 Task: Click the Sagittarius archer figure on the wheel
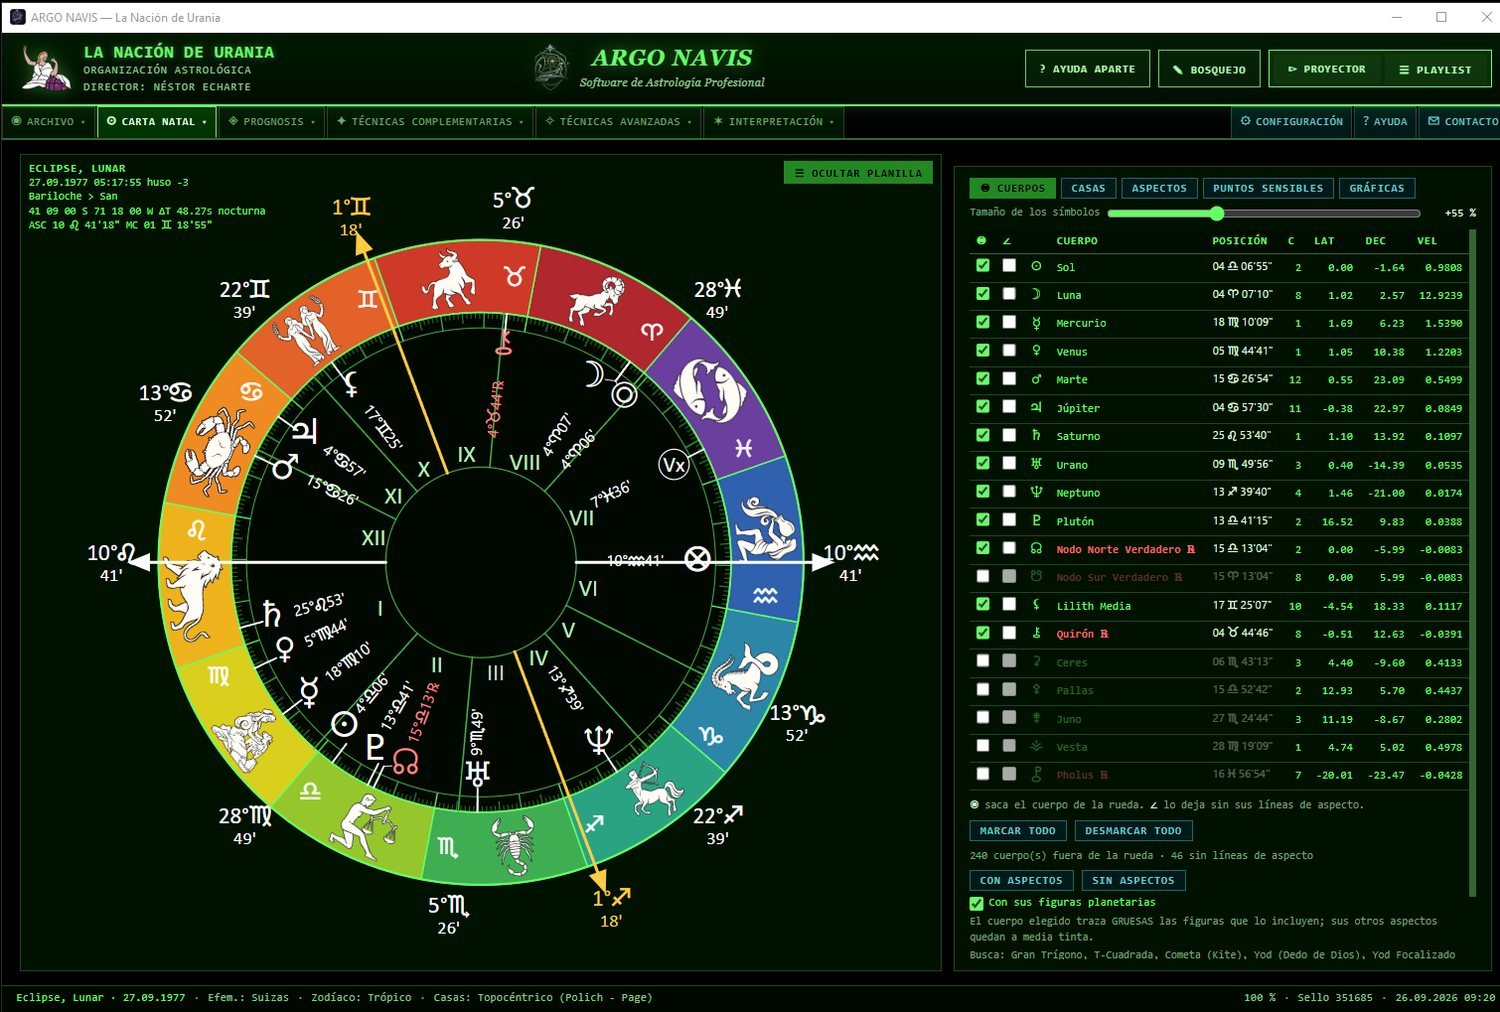(x=654, y=788)
